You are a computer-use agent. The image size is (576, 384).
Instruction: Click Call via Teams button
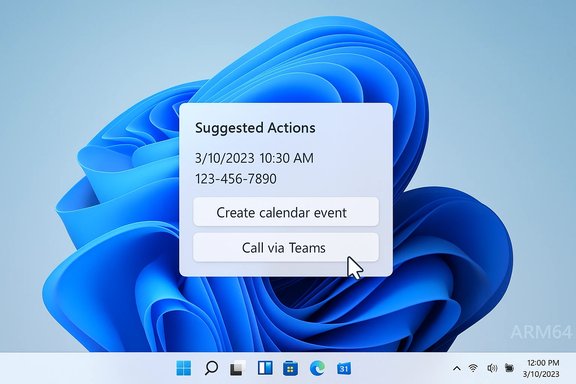click(286, 248)
